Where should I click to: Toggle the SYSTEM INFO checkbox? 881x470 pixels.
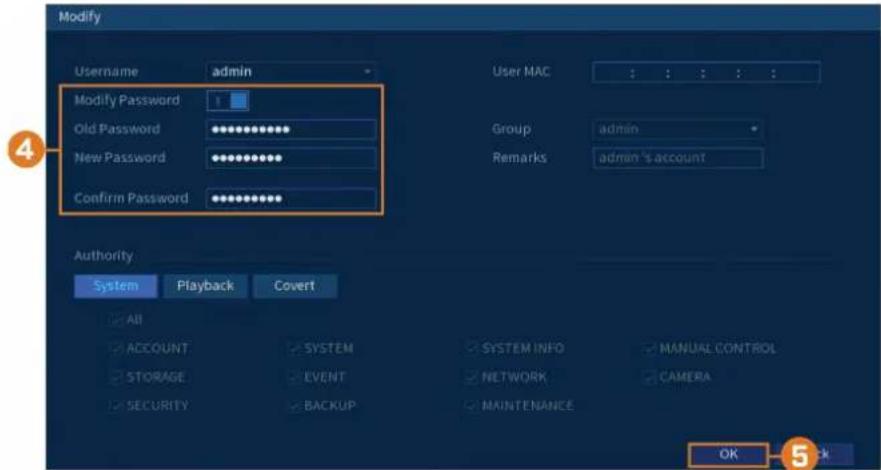(472, 348)
